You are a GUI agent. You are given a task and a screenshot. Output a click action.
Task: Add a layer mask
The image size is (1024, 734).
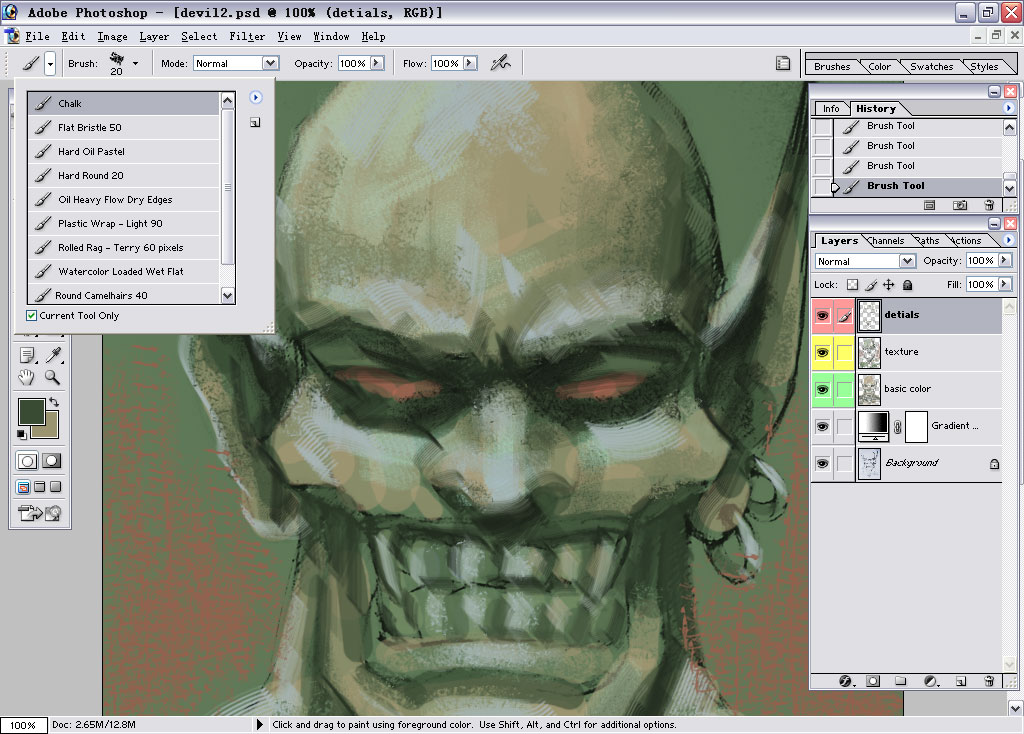pyautogui.click(x=873, y=681)
